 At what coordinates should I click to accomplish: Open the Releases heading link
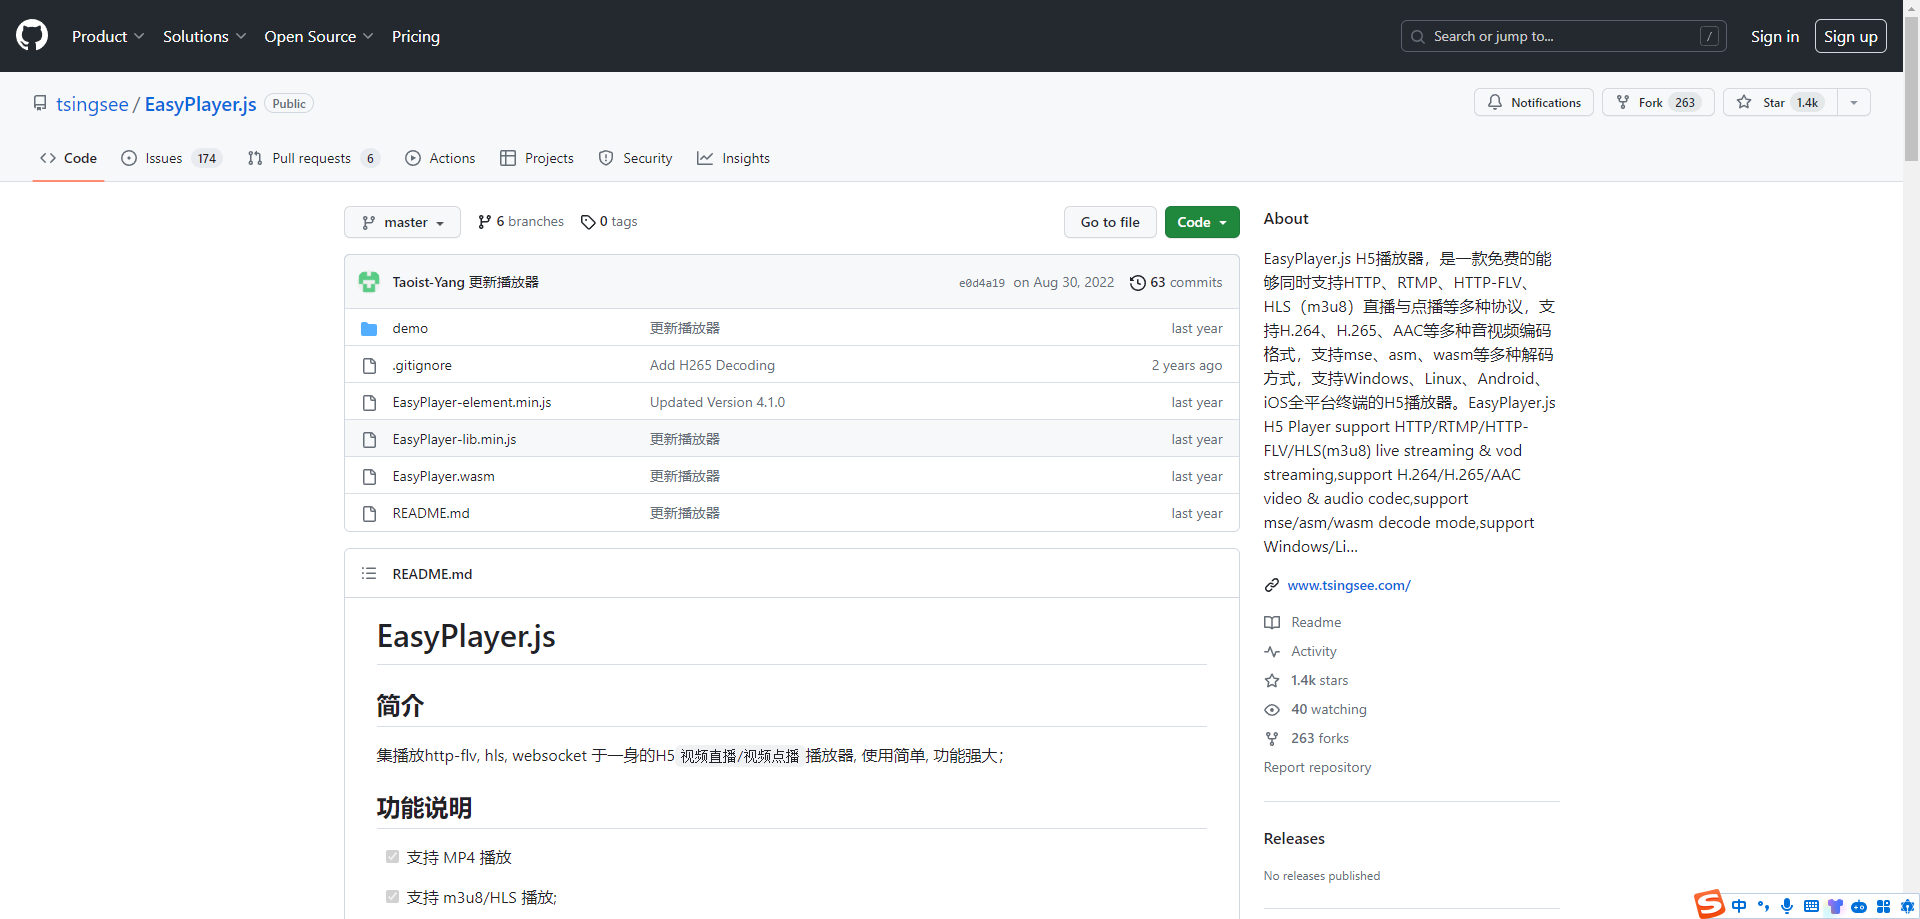pos(1294,838)
